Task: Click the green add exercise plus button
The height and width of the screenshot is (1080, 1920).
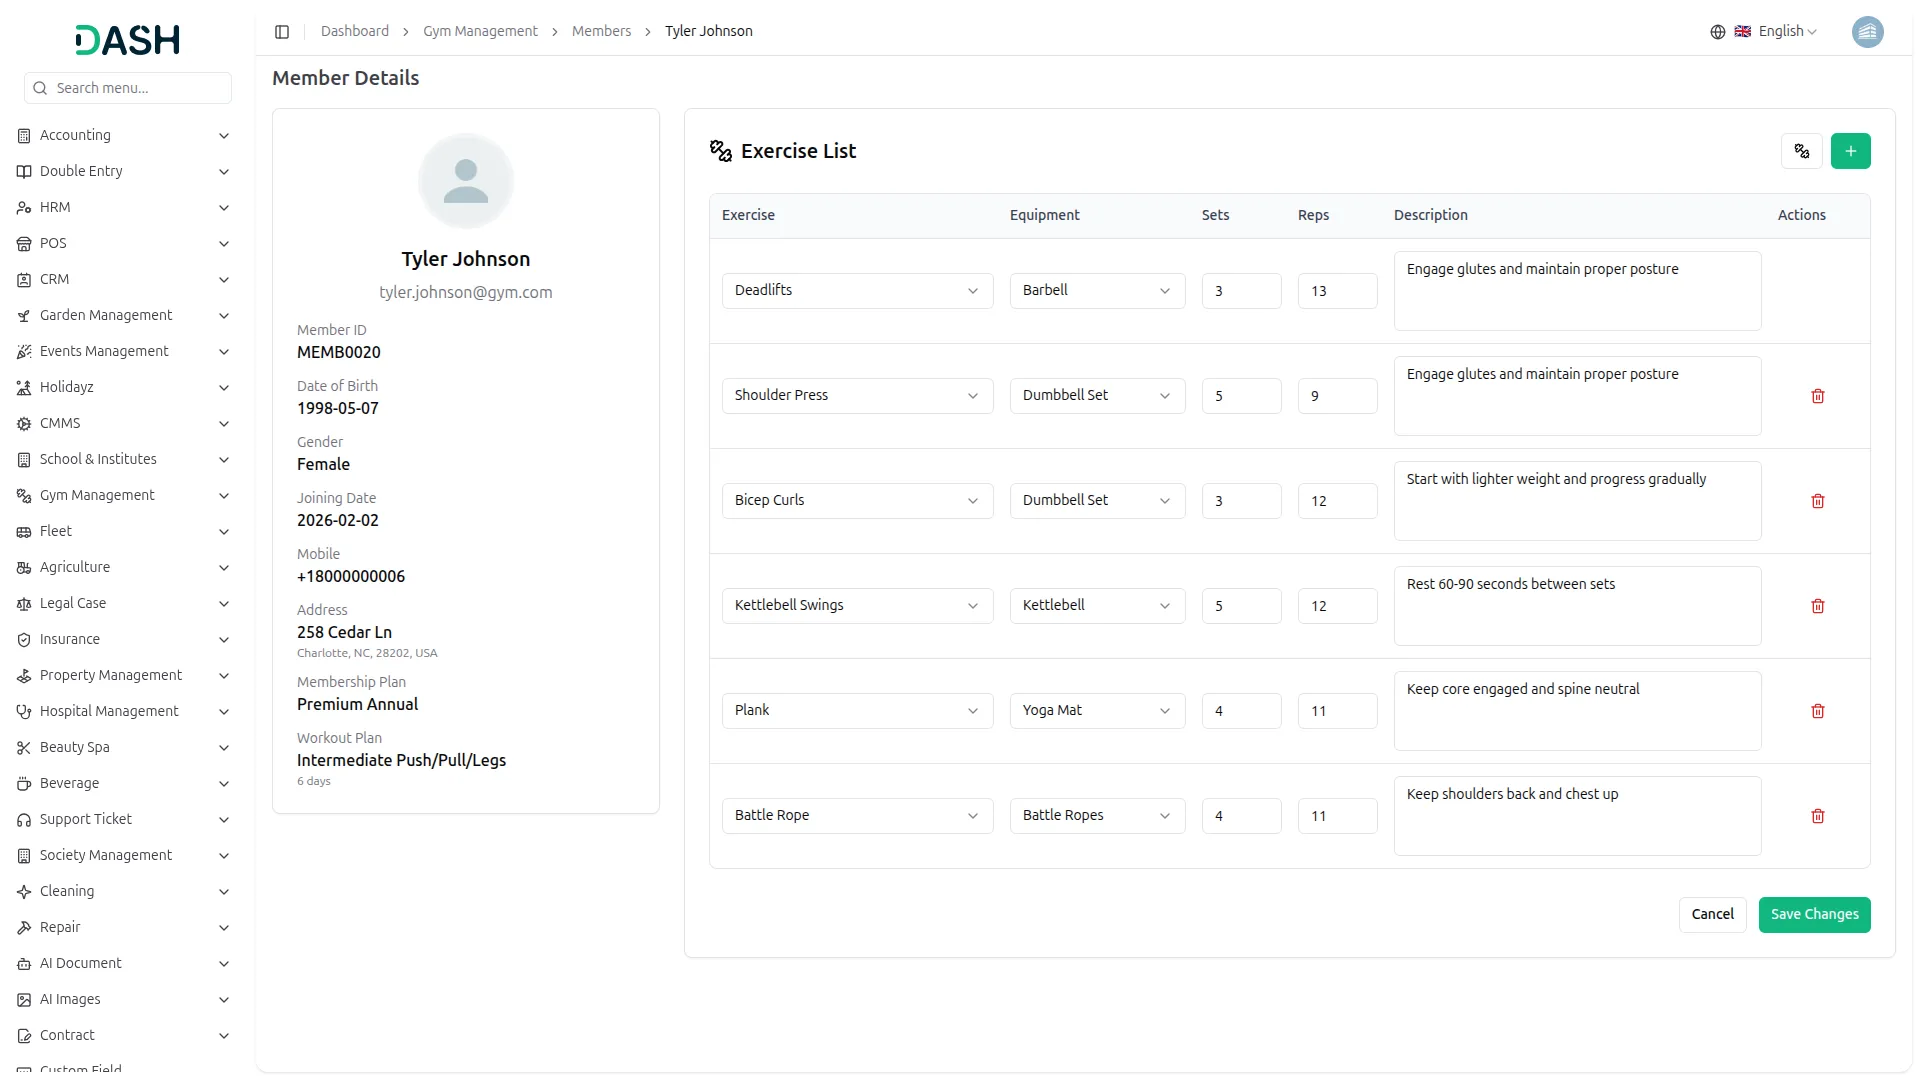Action: click(1850, 151)
